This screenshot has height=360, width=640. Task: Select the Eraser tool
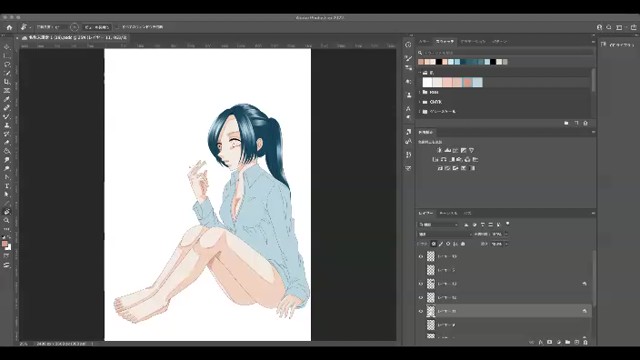click(x=7, y=142)
